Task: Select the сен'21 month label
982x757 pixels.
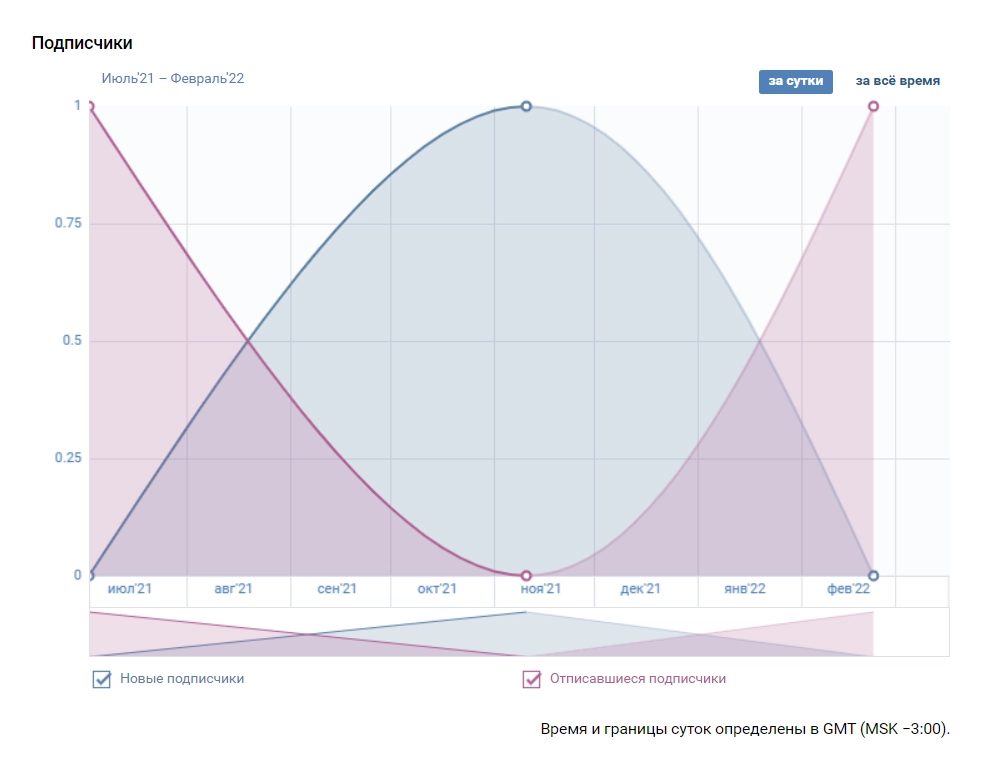Action: pyautogui.click(x=337, y=589)
